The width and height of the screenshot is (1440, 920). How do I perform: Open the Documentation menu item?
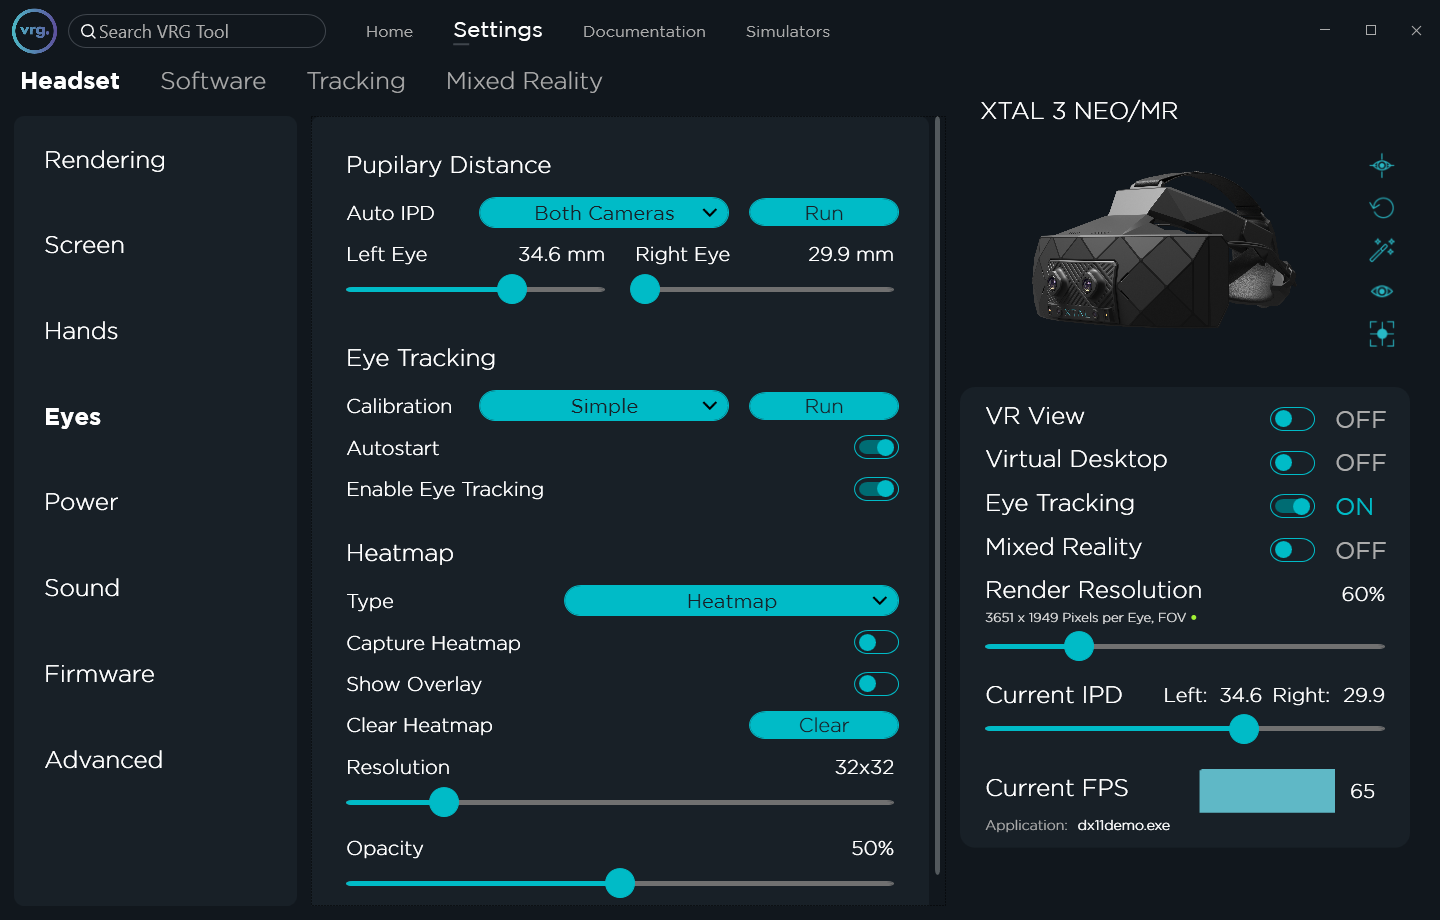(644, 32)
